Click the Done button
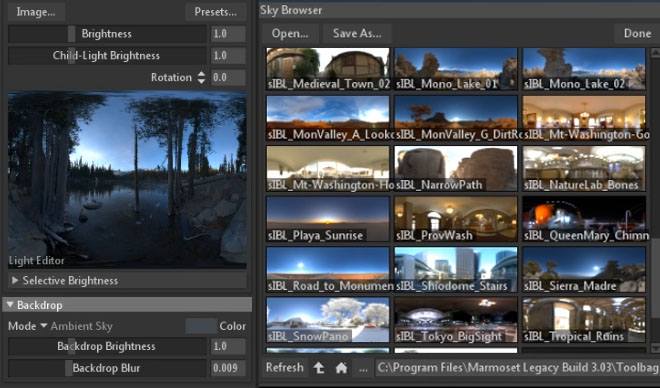The image size is (660, 388). click(637, 34)
